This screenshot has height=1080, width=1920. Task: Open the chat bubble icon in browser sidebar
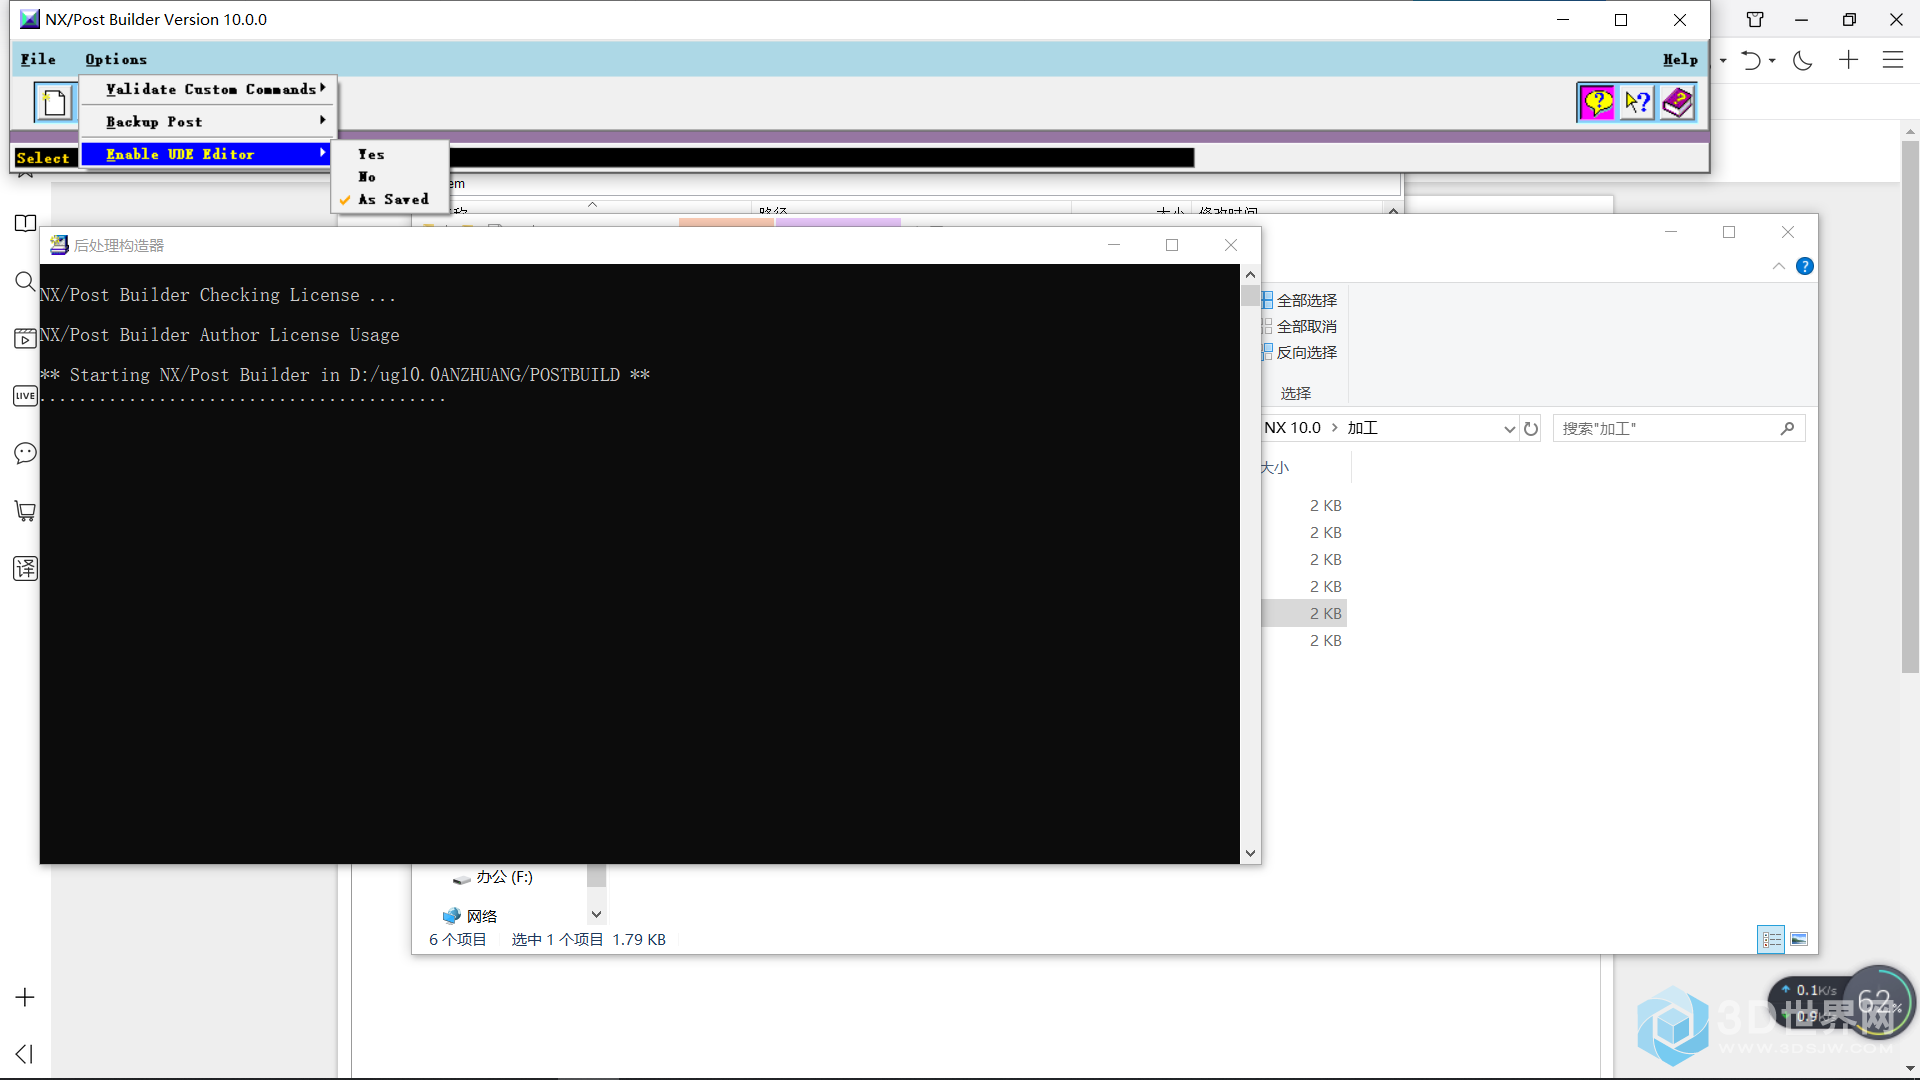pos(26,453)
